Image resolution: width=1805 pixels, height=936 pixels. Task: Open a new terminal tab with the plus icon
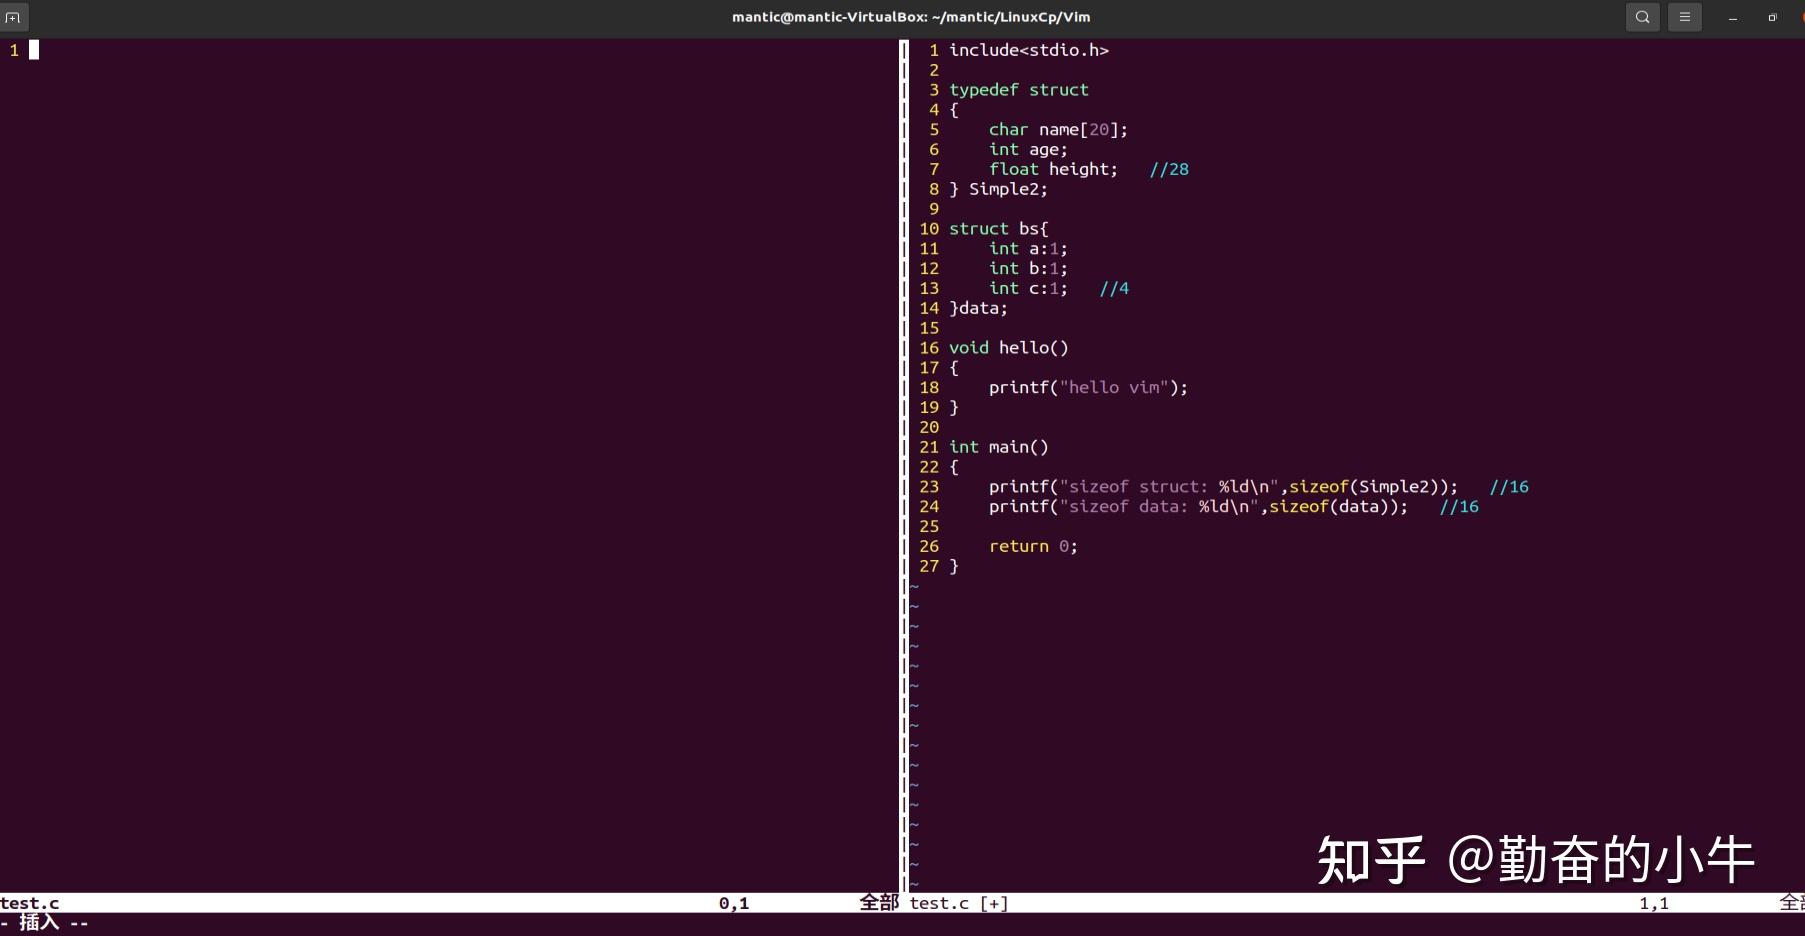click(13, 17)
